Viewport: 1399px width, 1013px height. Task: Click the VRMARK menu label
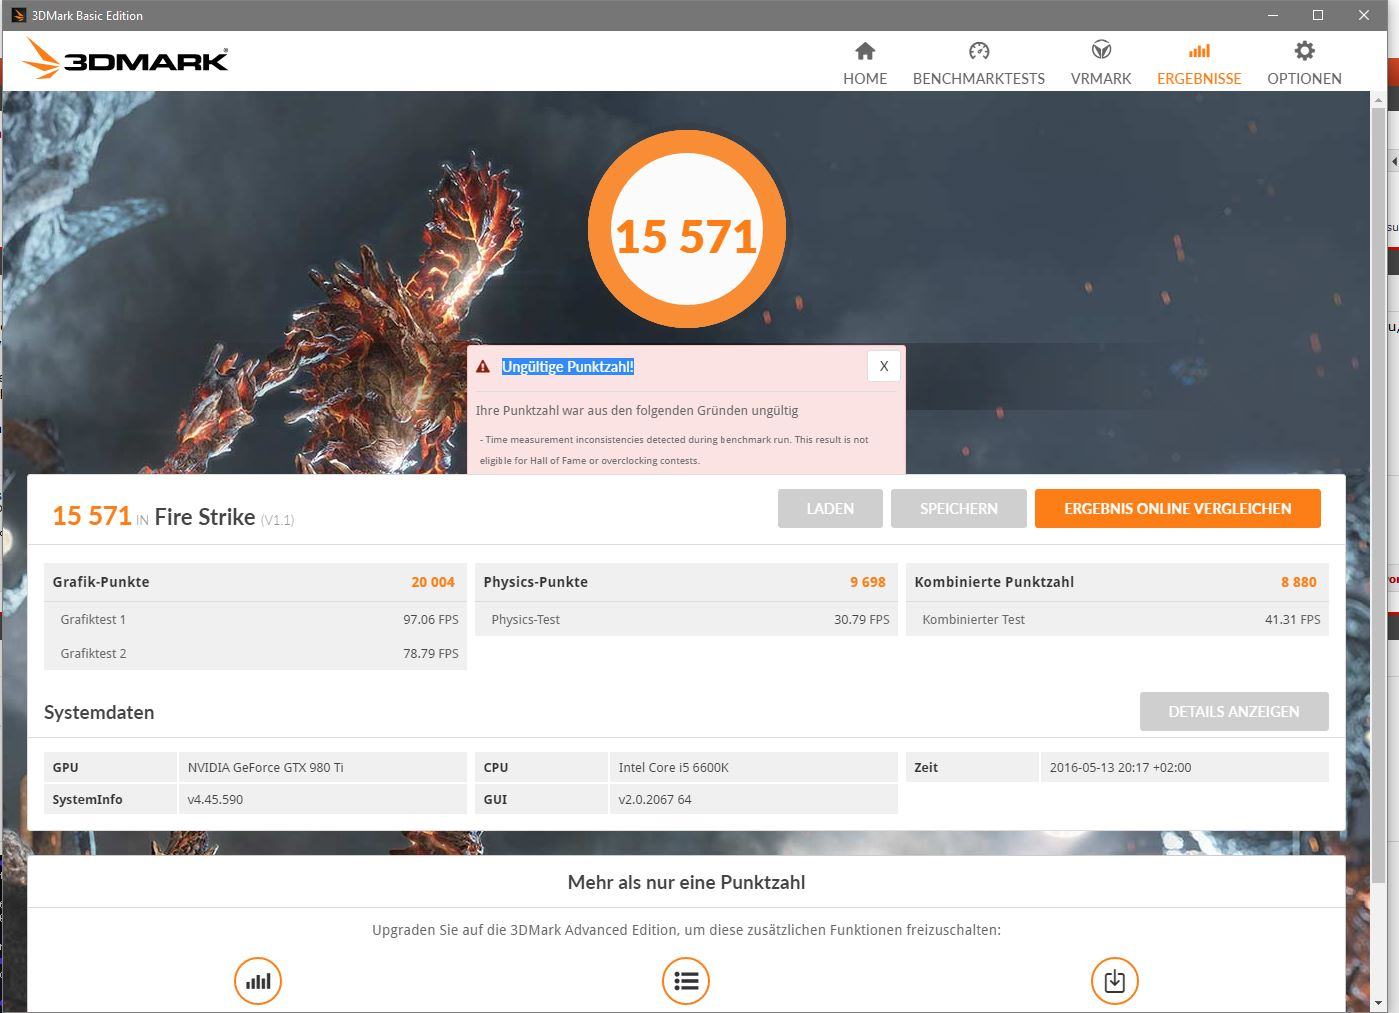click(1101, 78)
